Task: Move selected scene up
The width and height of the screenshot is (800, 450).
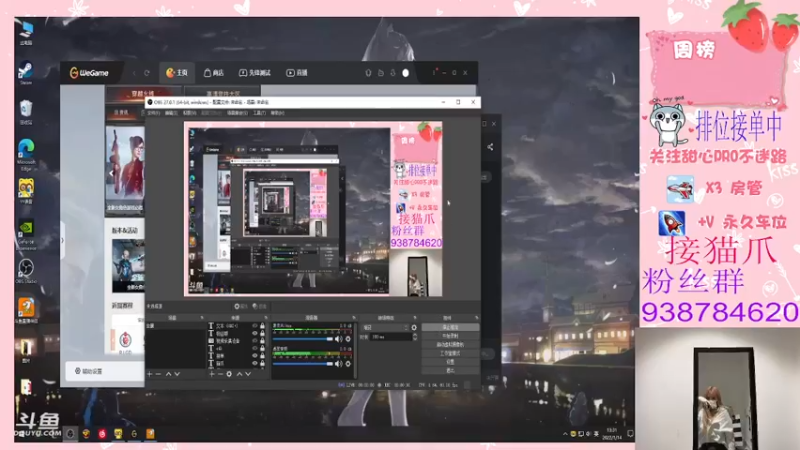Action: (168, 374)
